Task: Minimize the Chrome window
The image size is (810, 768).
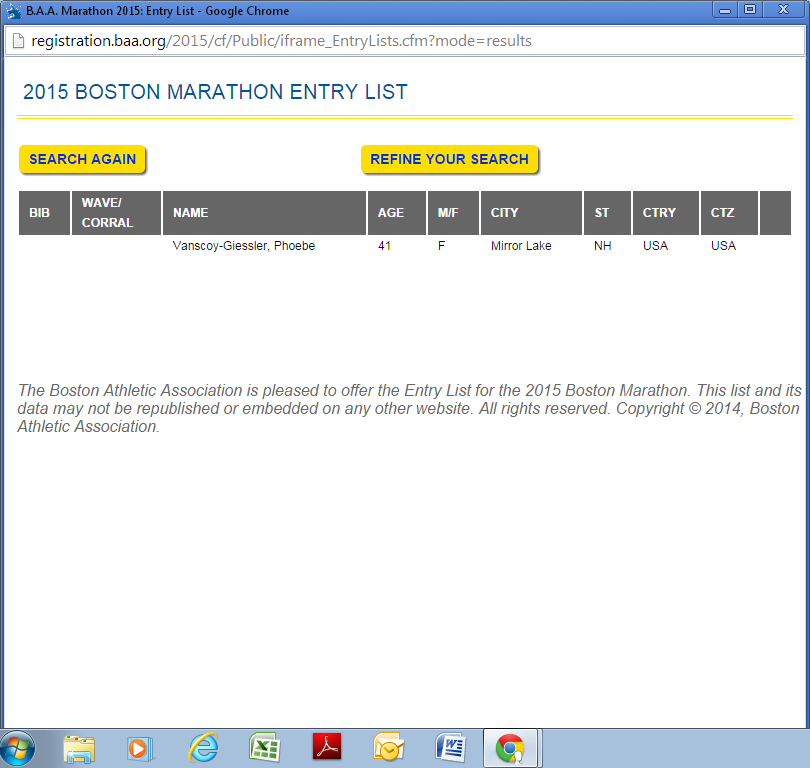Action: 725,10
